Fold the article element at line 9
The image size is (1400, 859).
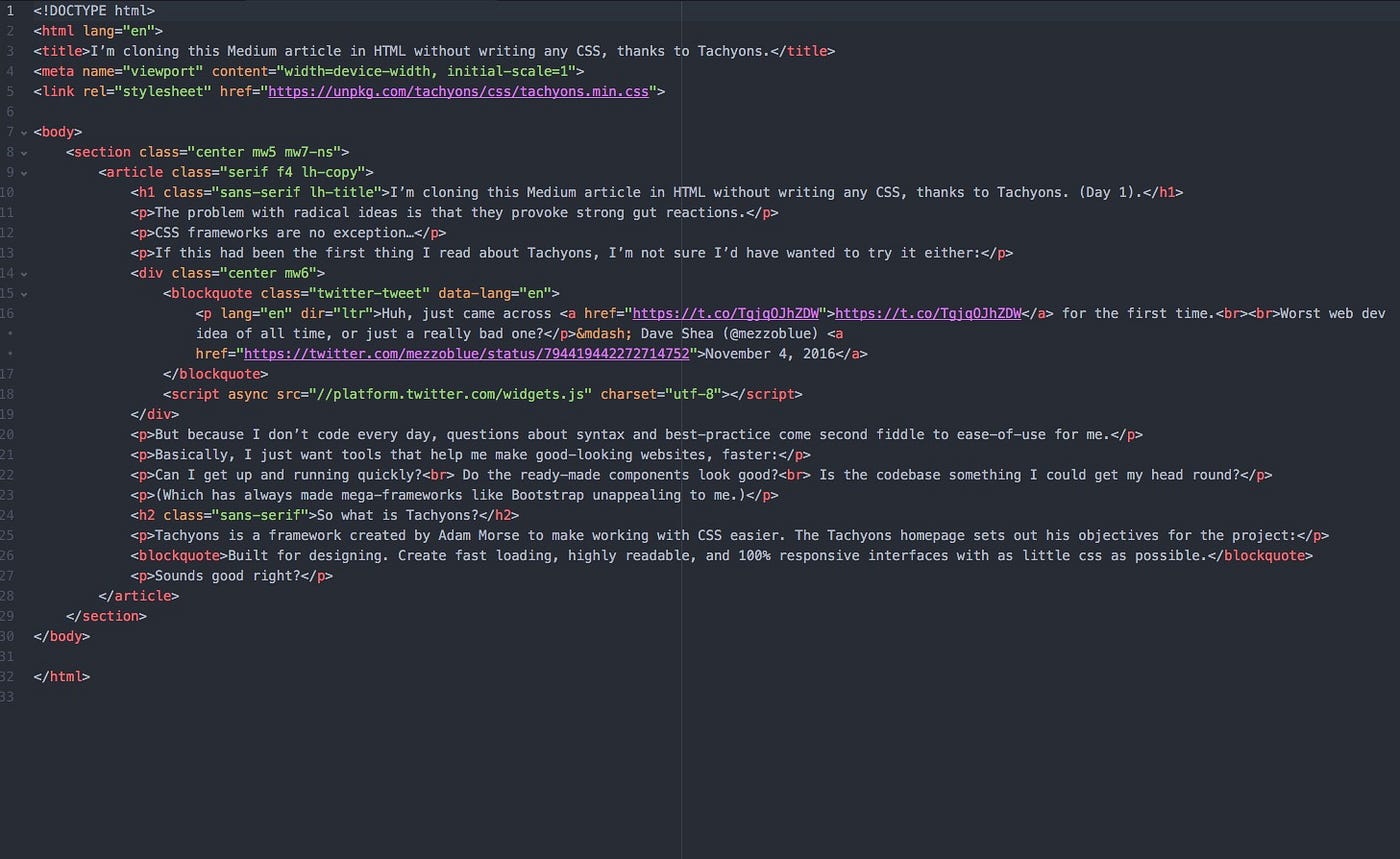(x=23, y=172)
